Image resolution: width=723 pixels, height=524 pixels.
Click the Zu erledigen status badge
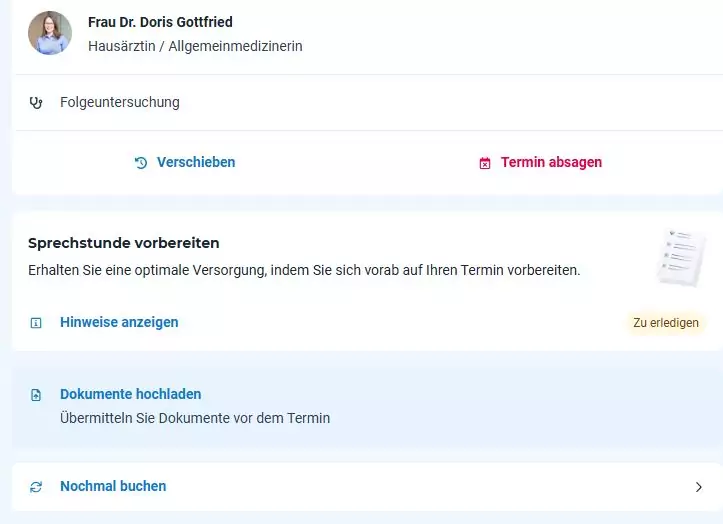(666, 323)
